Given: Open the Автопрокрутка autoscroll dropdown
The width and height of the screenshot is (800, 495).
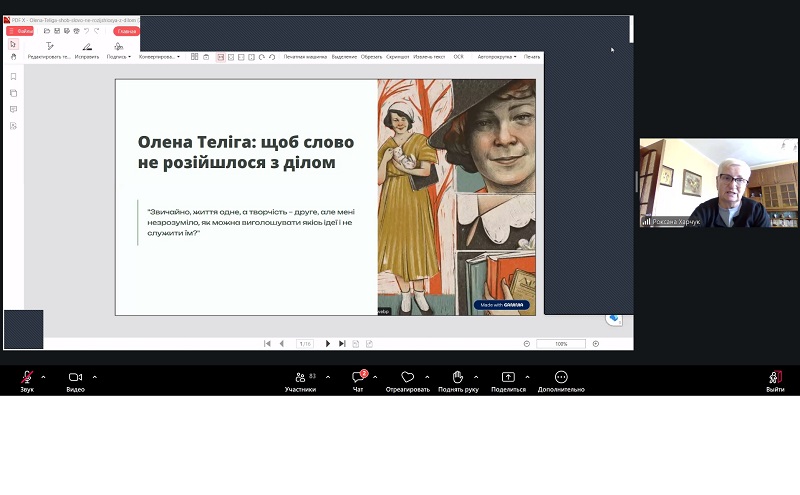Looking at the screenshot, I should tap(497, 57).
